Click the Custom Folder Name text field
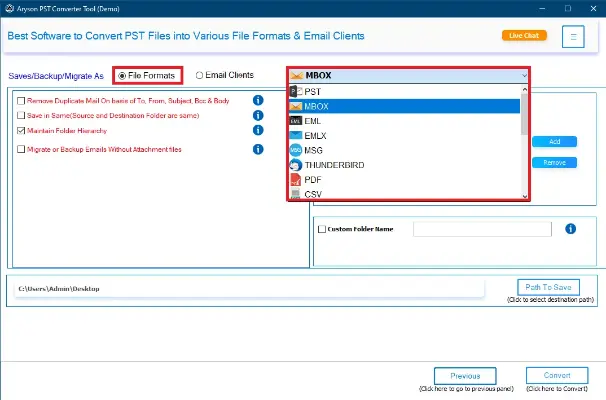Viewport: 606px width, 400px height. pos(482,229)
